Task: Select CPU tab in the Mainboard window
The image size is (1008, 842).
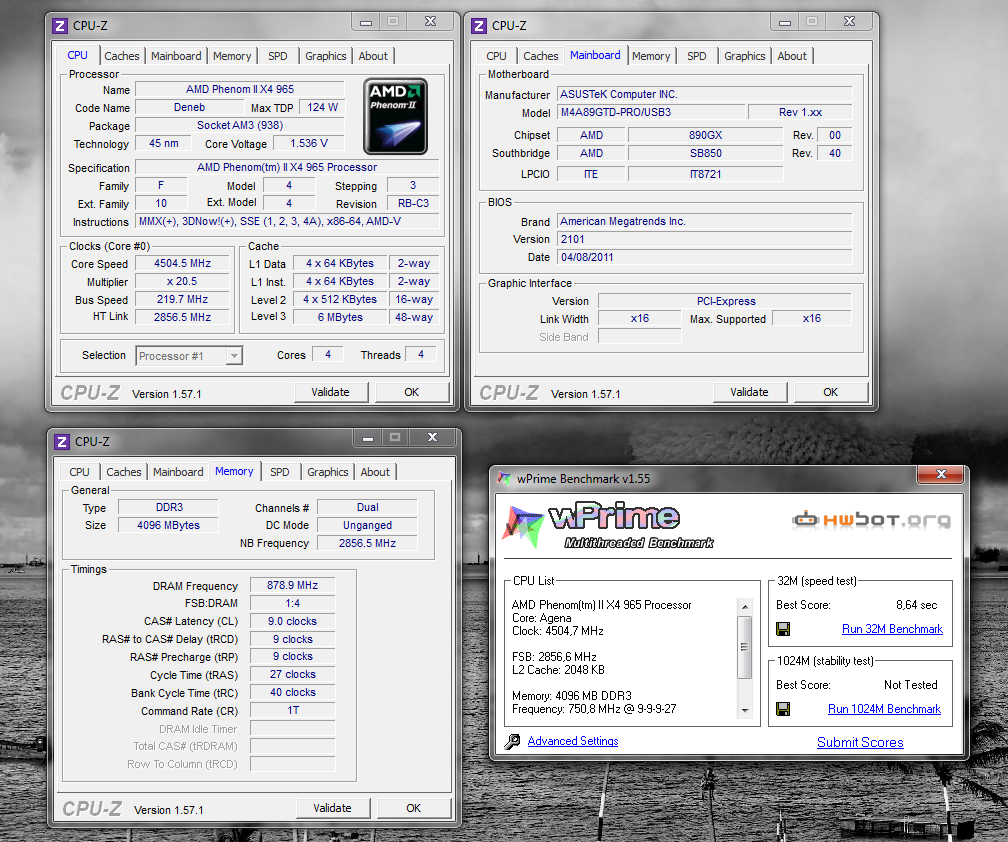Action: coord(496,56)
